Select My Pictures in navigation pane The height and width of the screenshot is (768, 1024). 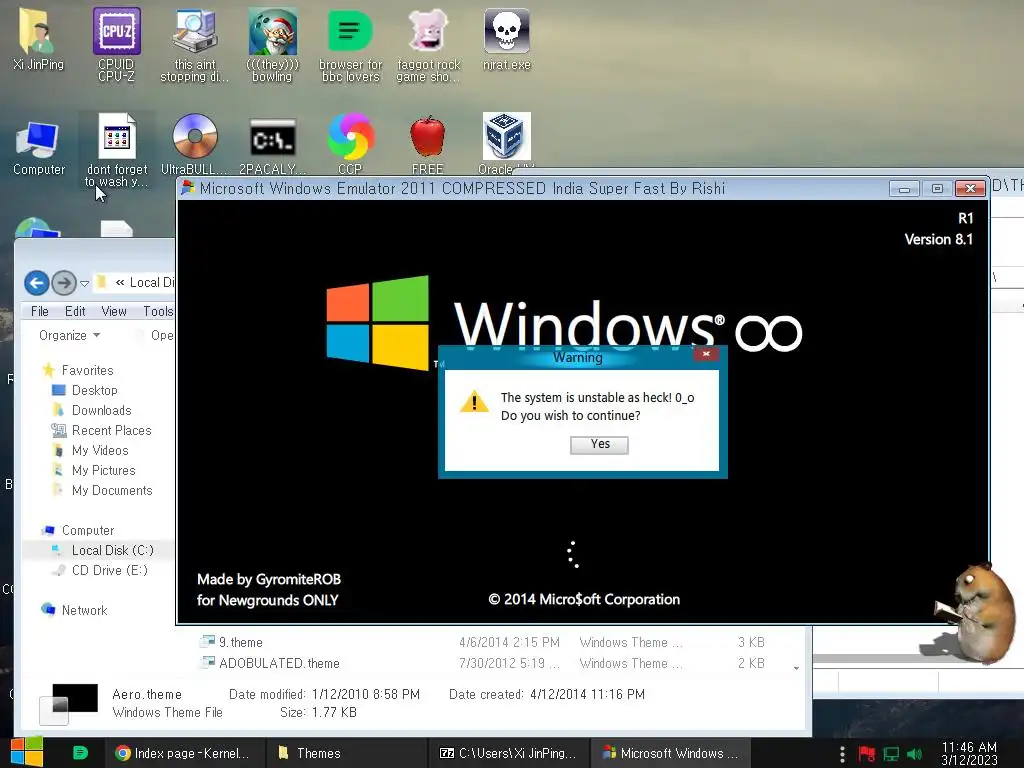93,471
